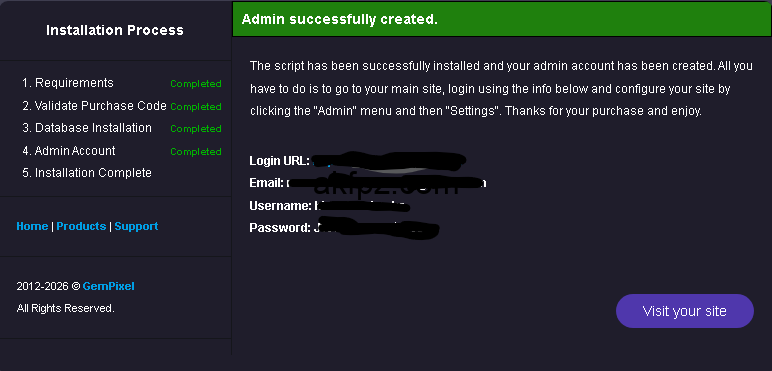Click Completed status next to Requirements
This screenshot has height=371, width=772.
(195, 84)
